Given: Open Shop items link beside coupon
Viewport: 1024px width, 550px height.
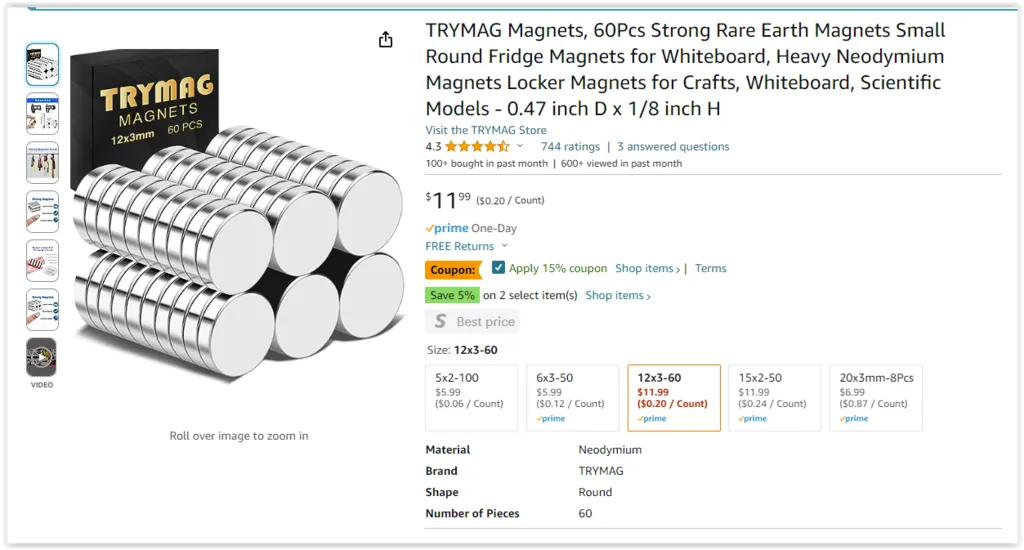Looking at the screenshot, I should (647, 269).
